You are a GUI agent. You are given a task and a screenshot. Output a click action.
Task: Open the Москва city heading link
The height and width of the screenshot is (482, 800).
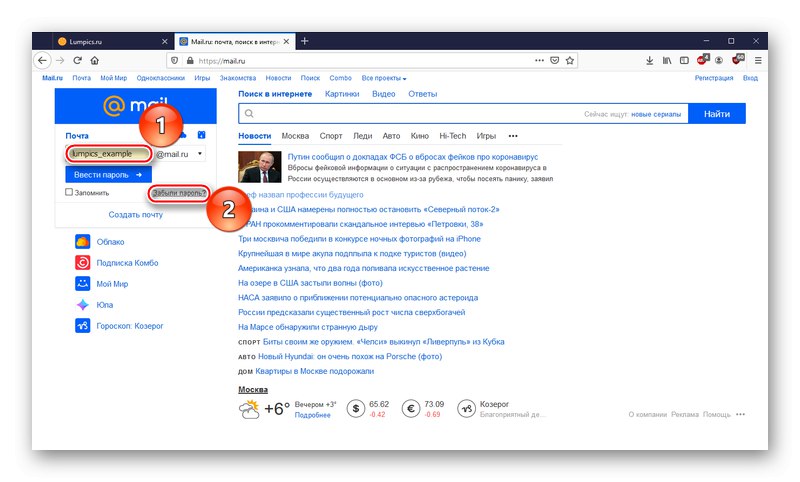[253, 389]
